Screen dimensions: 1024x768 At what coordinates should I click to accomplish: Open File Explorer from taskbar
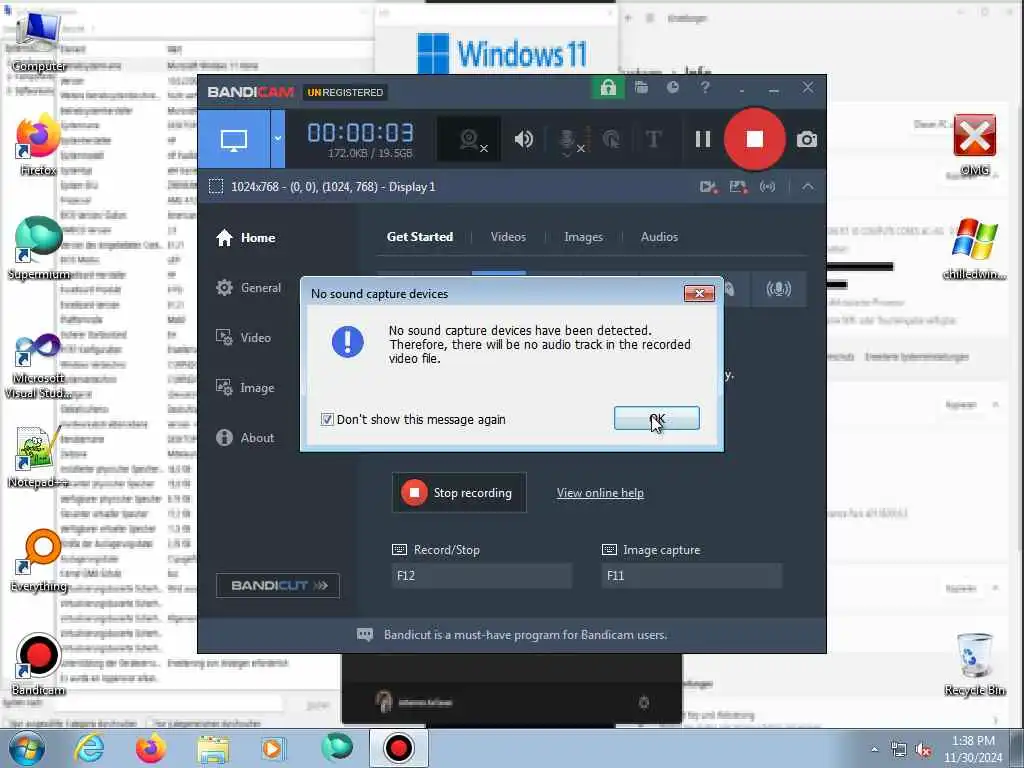tap(213, 748)
